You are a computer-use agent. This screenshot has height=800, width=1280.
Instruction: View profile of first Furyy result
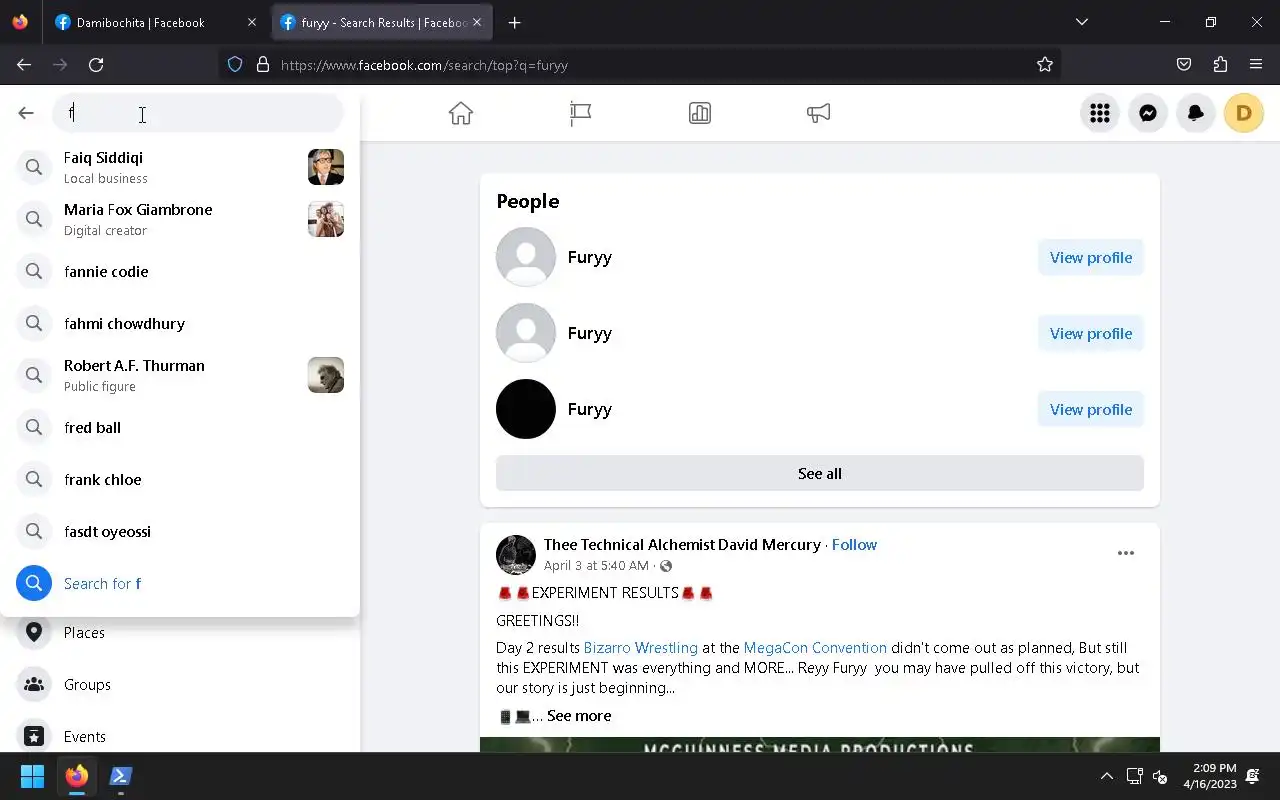[x=1091, y=257]
